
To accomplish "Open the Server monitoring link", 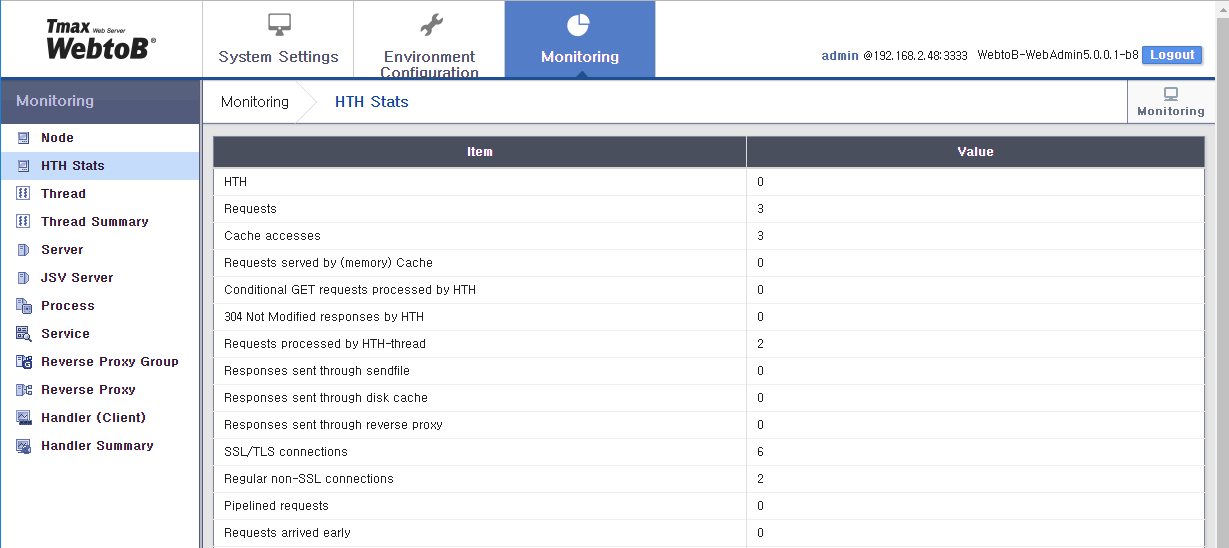I will (x=62, y=250).
